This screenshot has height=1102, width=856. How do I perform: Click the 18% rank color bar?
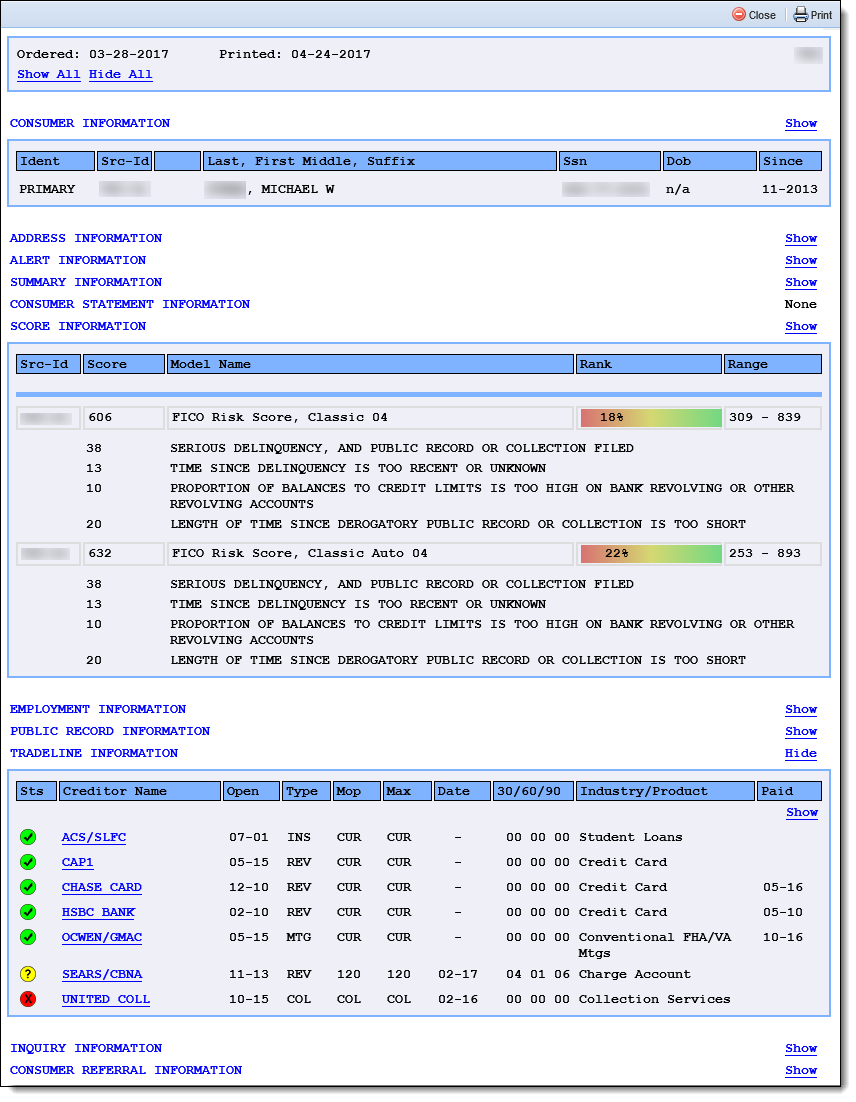pyautogui.click(x=651, y=417)
